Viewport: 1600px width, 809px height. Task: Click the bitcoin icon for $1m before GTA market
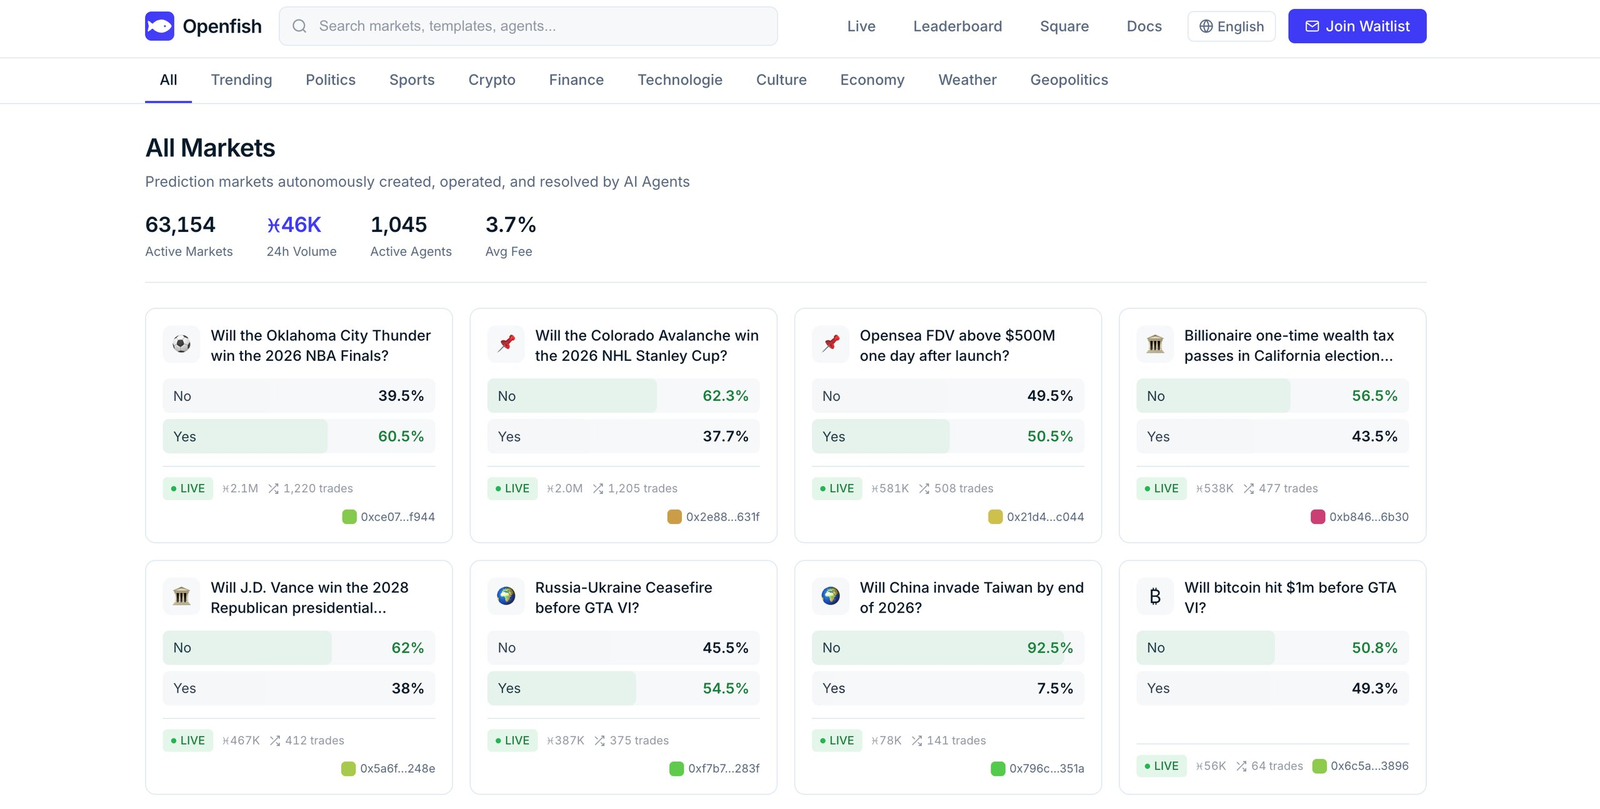click(x=1155, y=596)
